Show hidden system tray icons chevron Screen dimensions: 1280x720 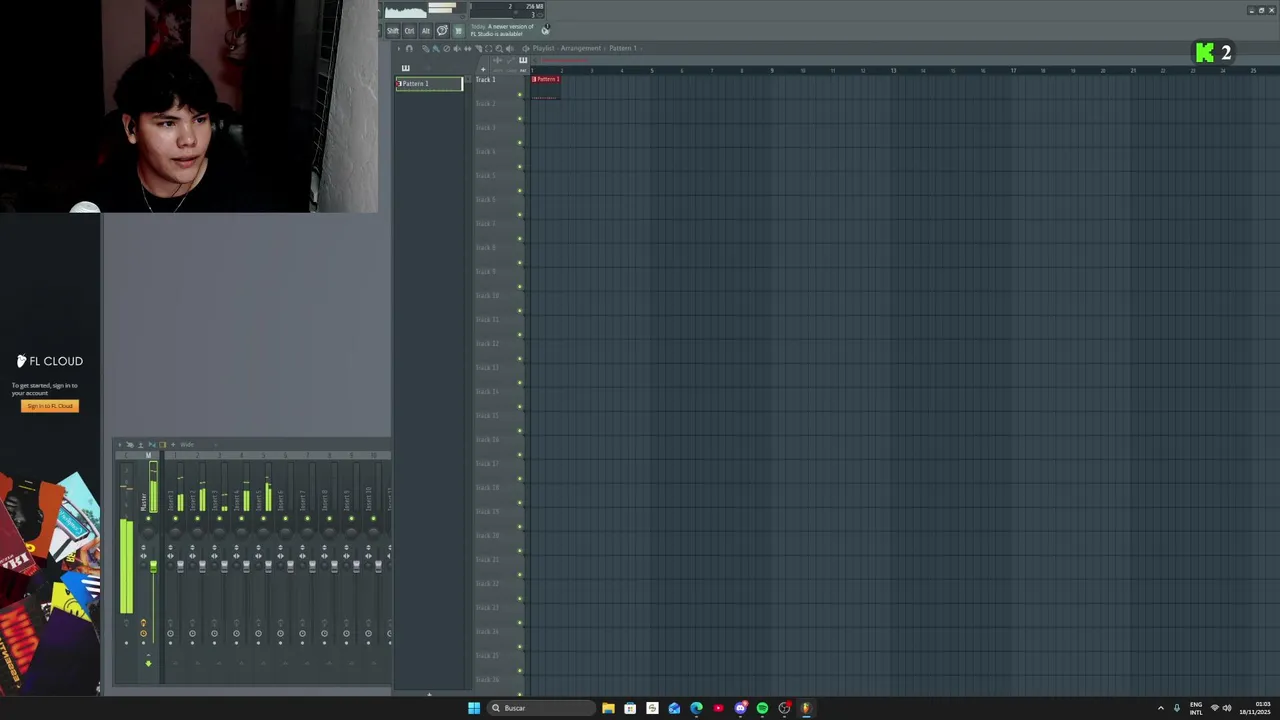(x=1160, y=708)
